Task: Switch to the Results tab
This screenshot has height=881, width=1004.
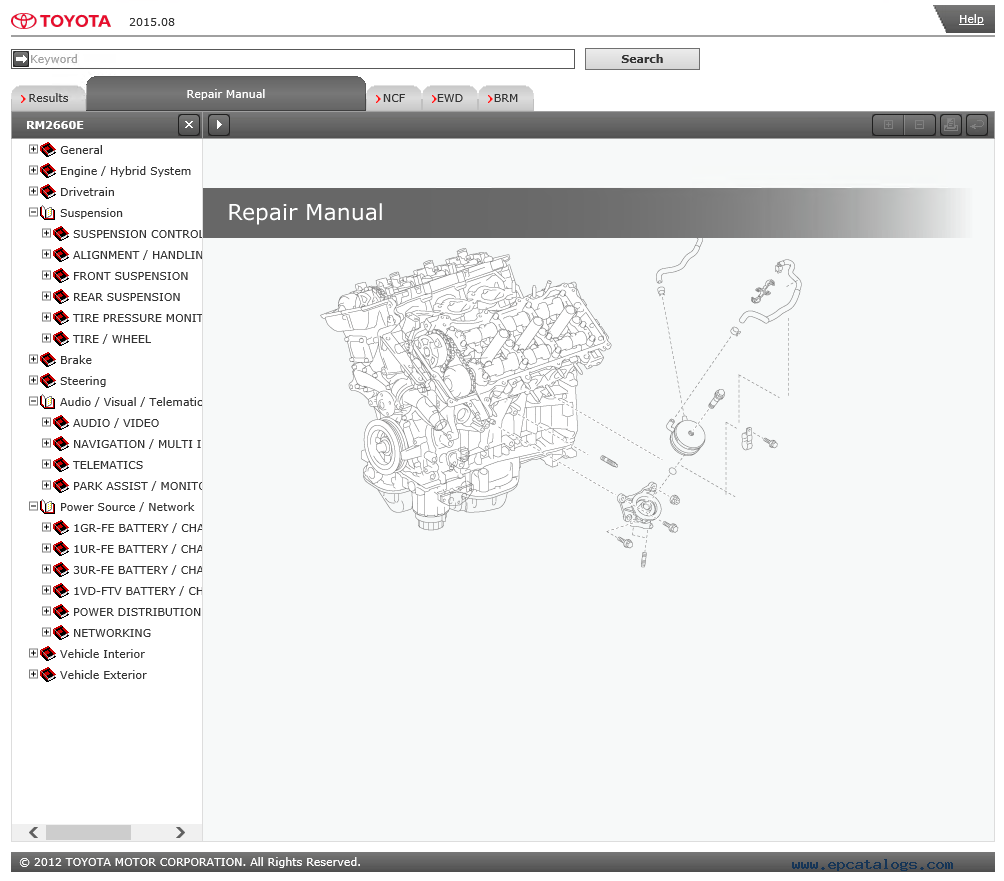Action: (x=48, y=98)
